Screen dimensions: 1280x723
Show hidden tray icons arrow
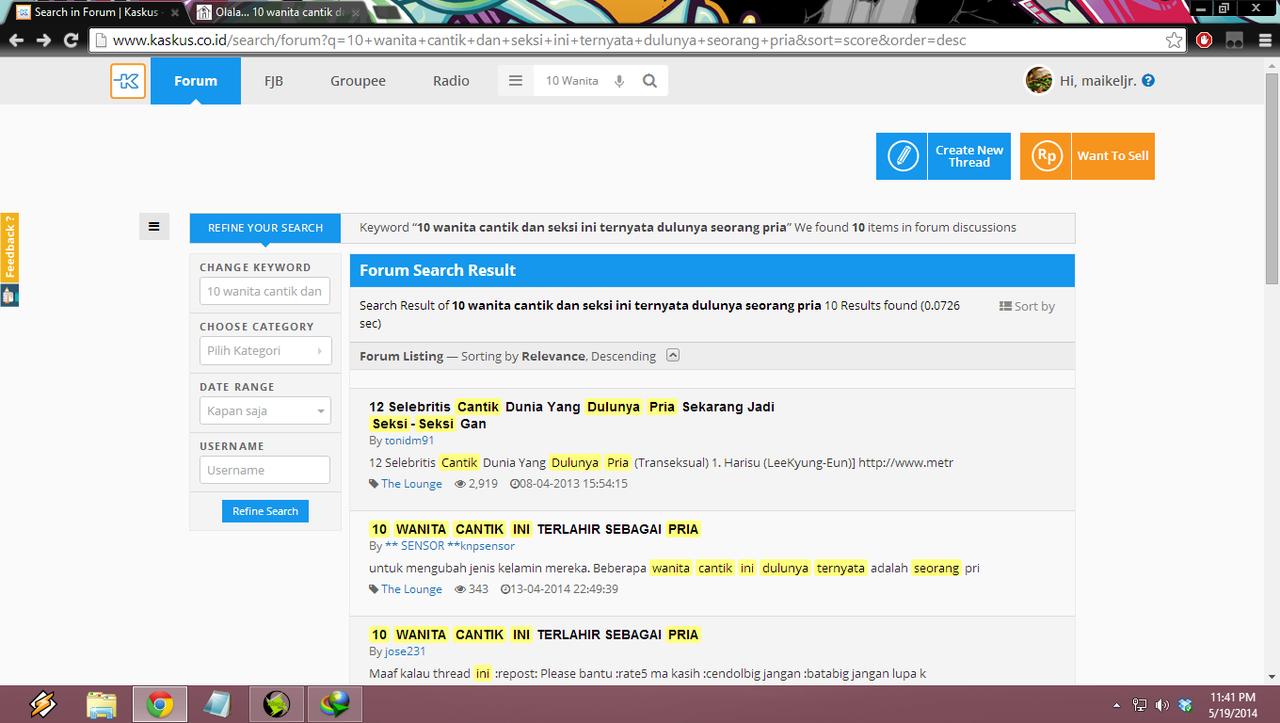pyautogui.click(x=1117, y=705)
